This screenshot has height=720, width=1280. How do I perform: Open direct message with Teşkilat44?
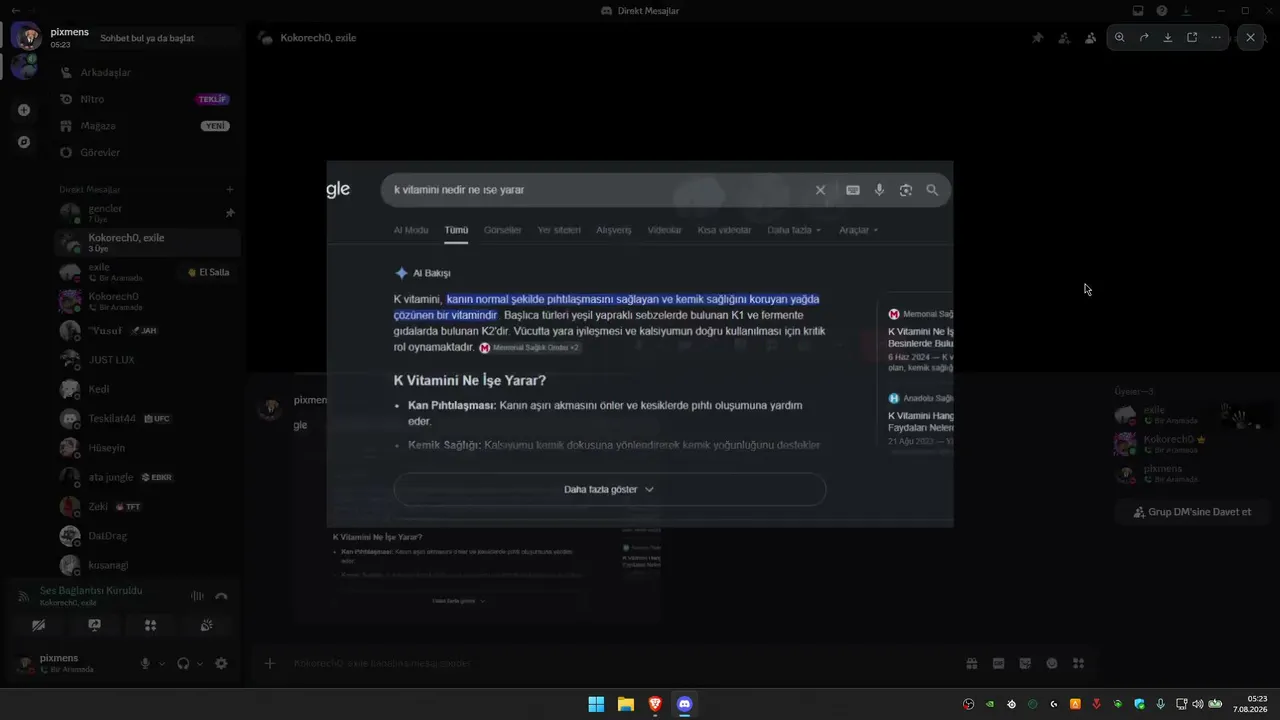(148, 418)
